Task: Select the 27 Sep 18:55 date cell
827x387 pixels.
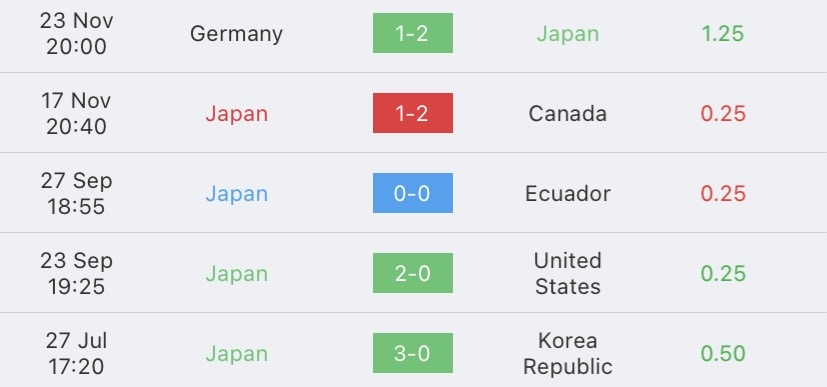Action: tap(76, 194)
